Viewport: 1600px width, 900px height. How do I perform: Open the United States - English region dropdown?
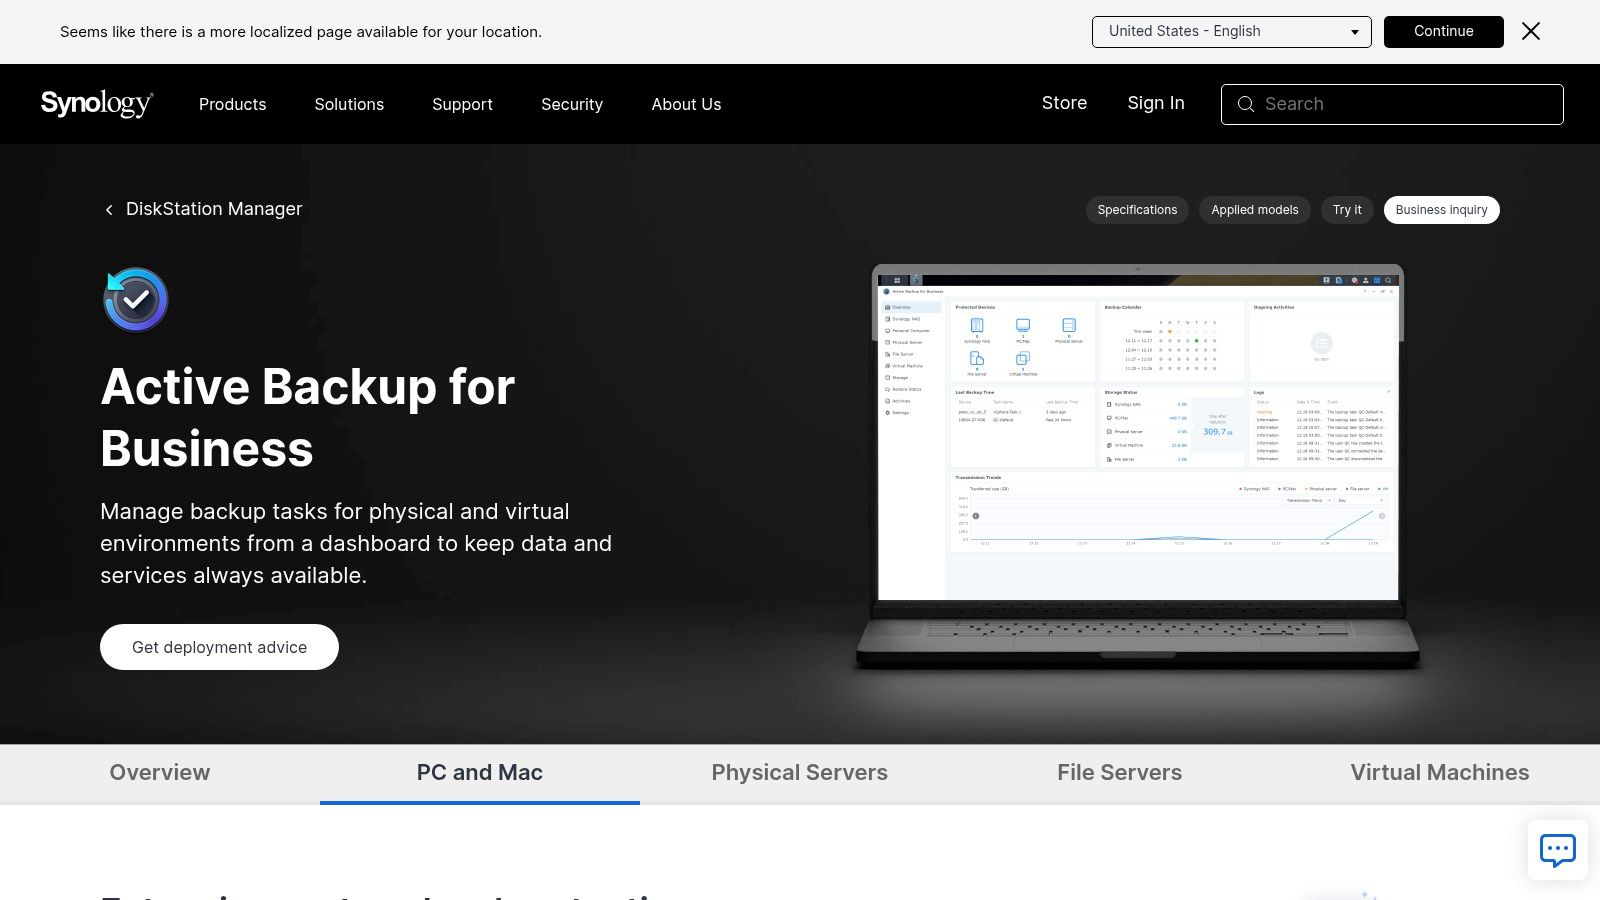pyautogui.click(x=1232, y=31)
